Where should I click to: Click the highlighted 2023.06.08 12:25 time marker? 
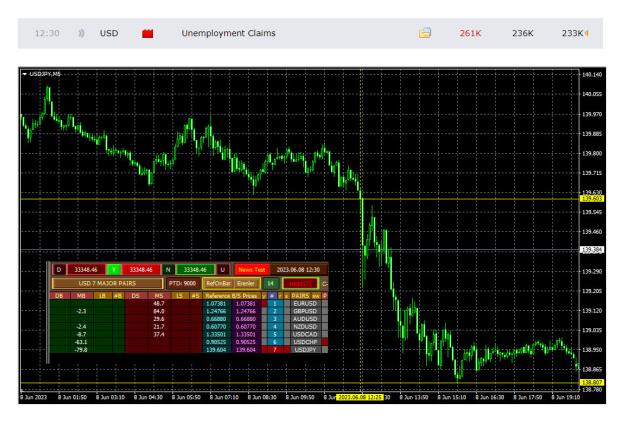pos(360,397)
